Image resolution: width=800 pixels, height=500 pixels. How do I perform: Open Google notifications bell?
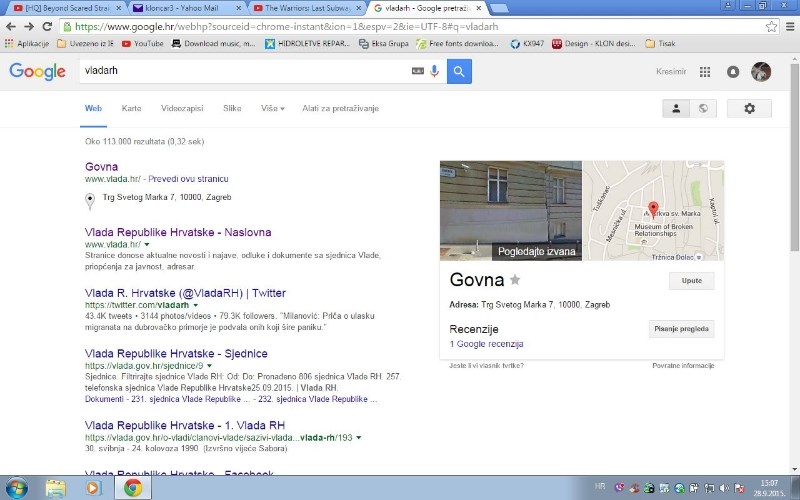[x=733, y=72]
